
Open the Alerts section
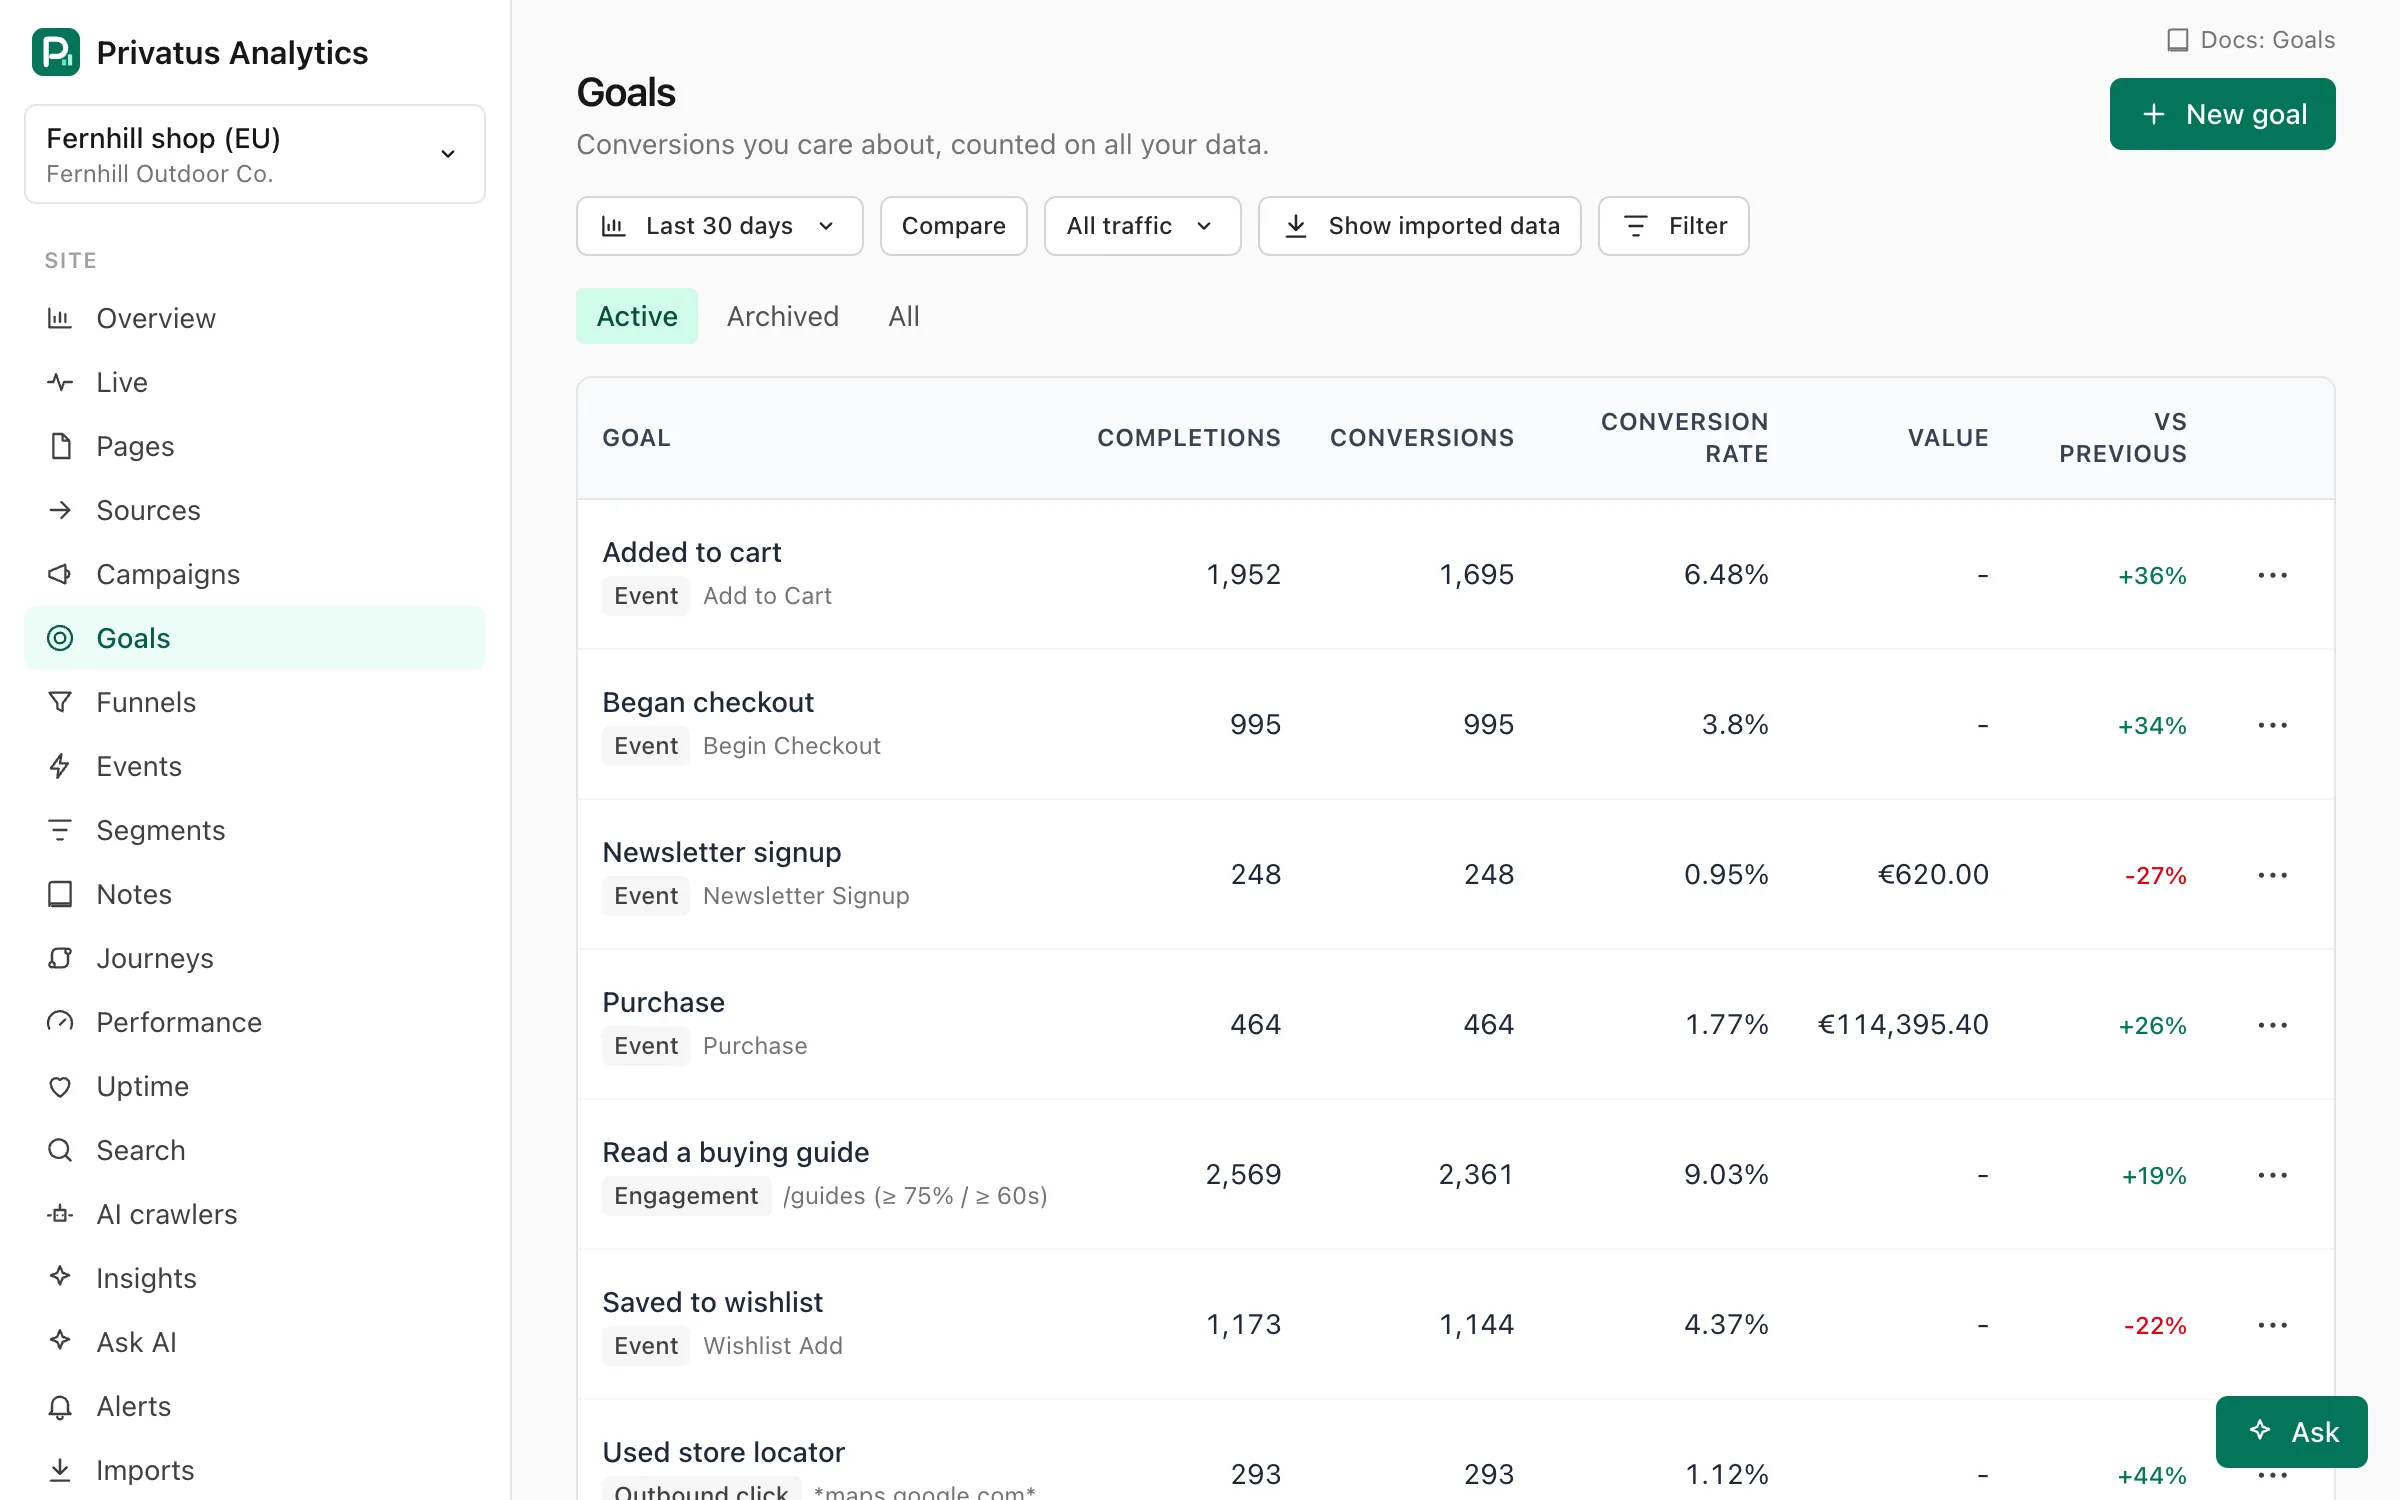point(255,1406)
